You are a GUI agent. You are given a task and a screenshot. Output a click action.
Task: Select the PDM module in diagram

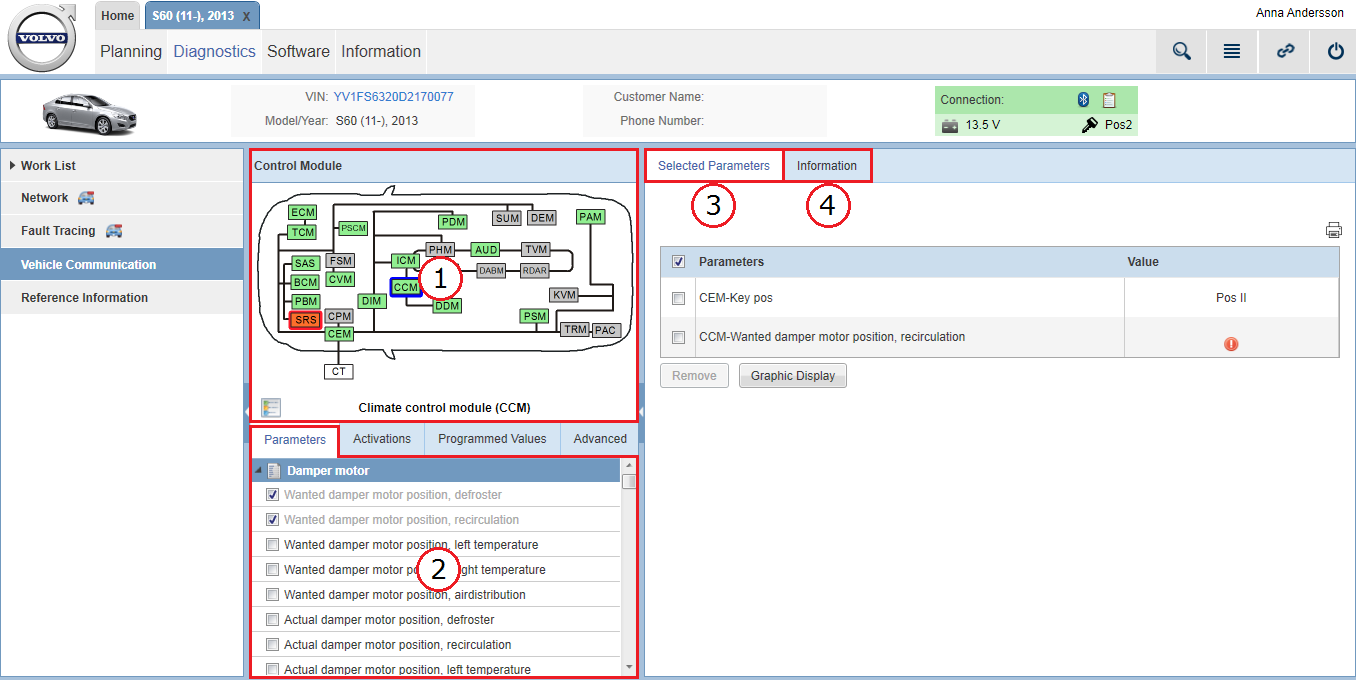[453, 222]
